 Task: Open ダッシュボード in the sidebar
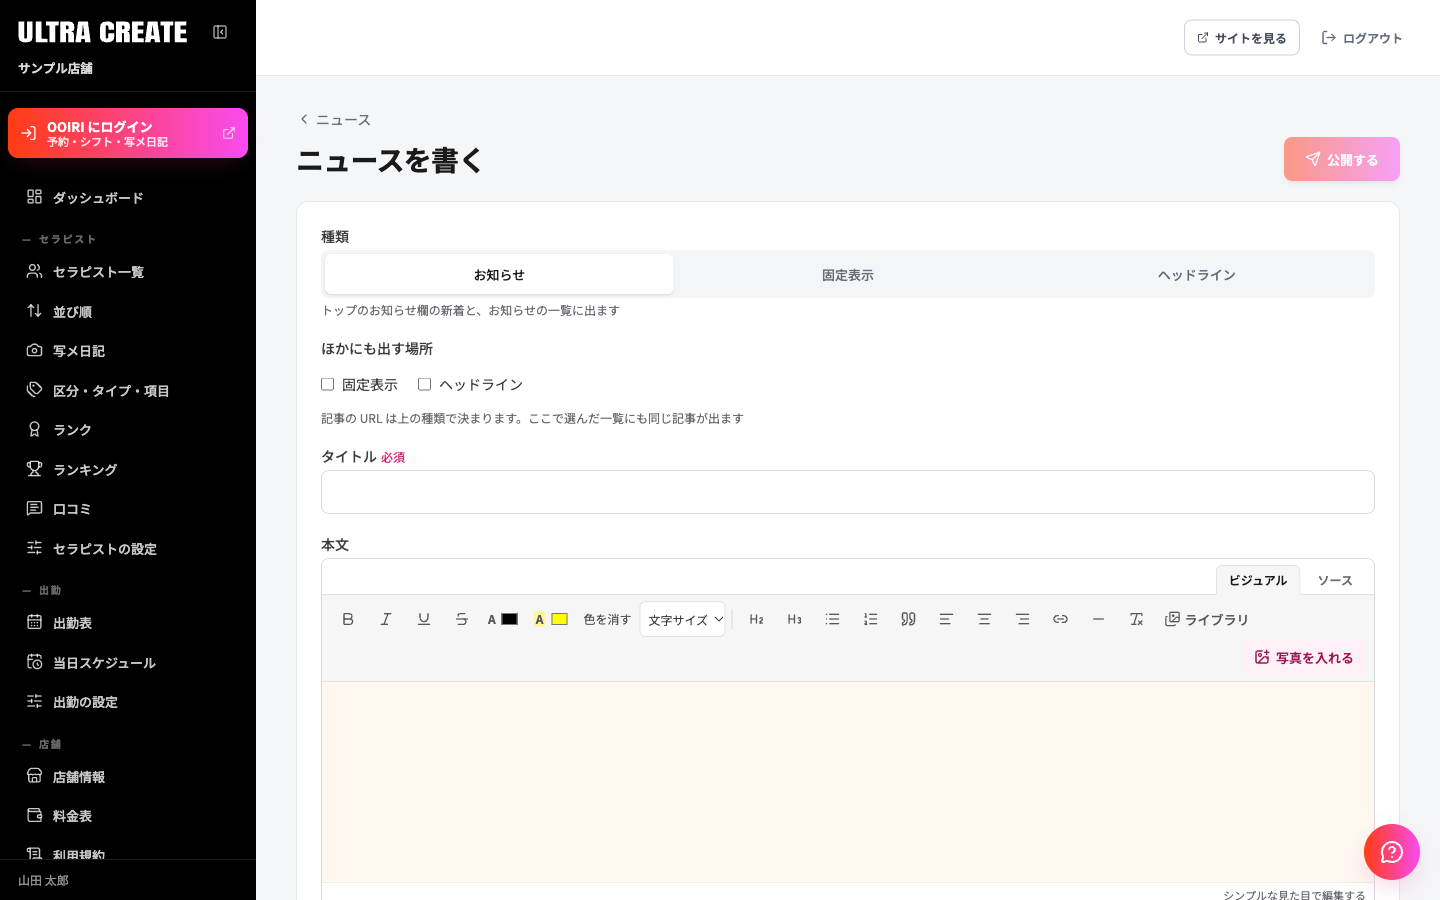(128, 197)
